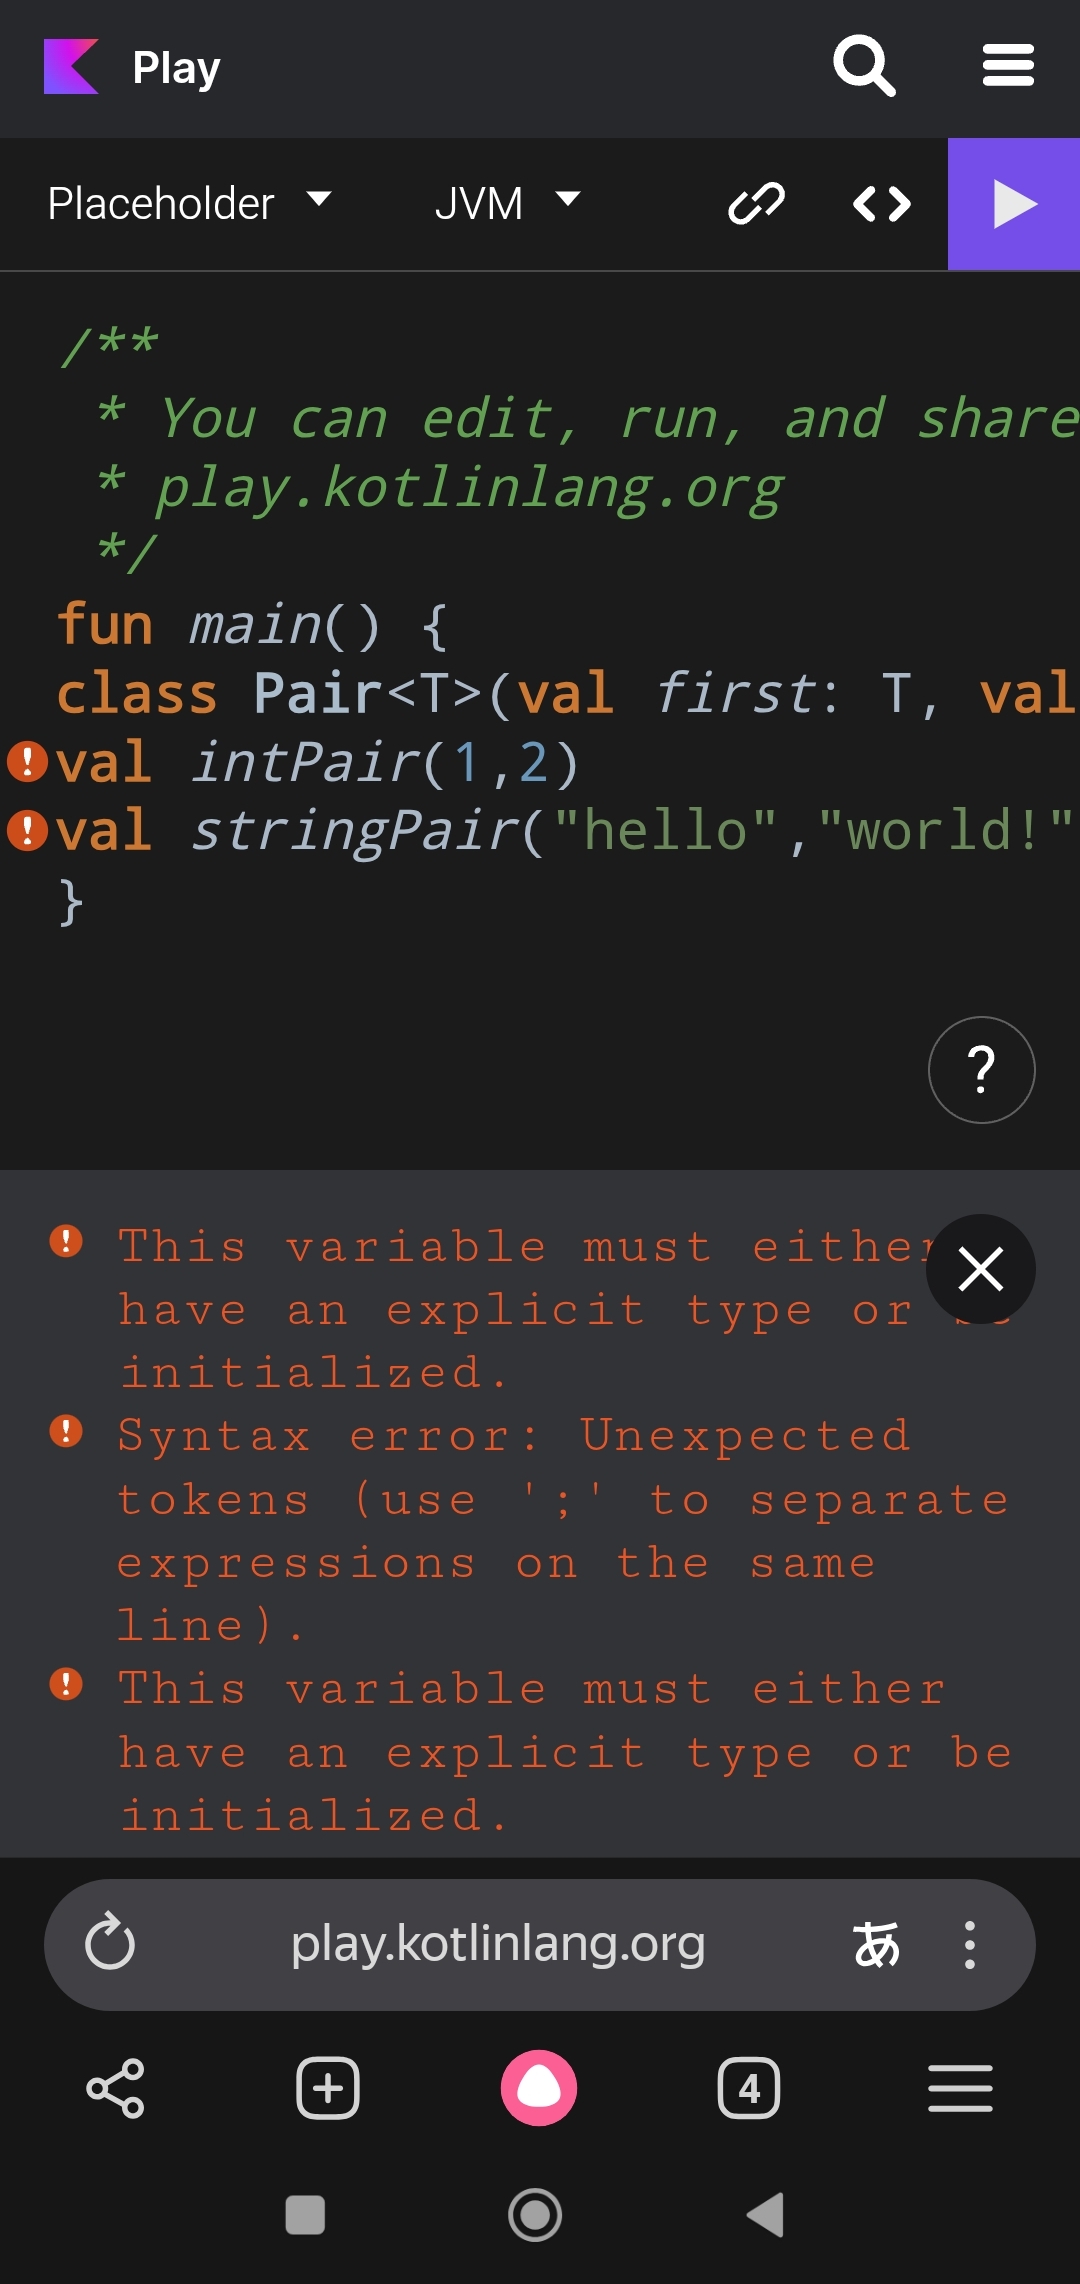Open a new tab with the plus icon
The height and width of the screenshot is (2284, 1080).
[328, 2088]
